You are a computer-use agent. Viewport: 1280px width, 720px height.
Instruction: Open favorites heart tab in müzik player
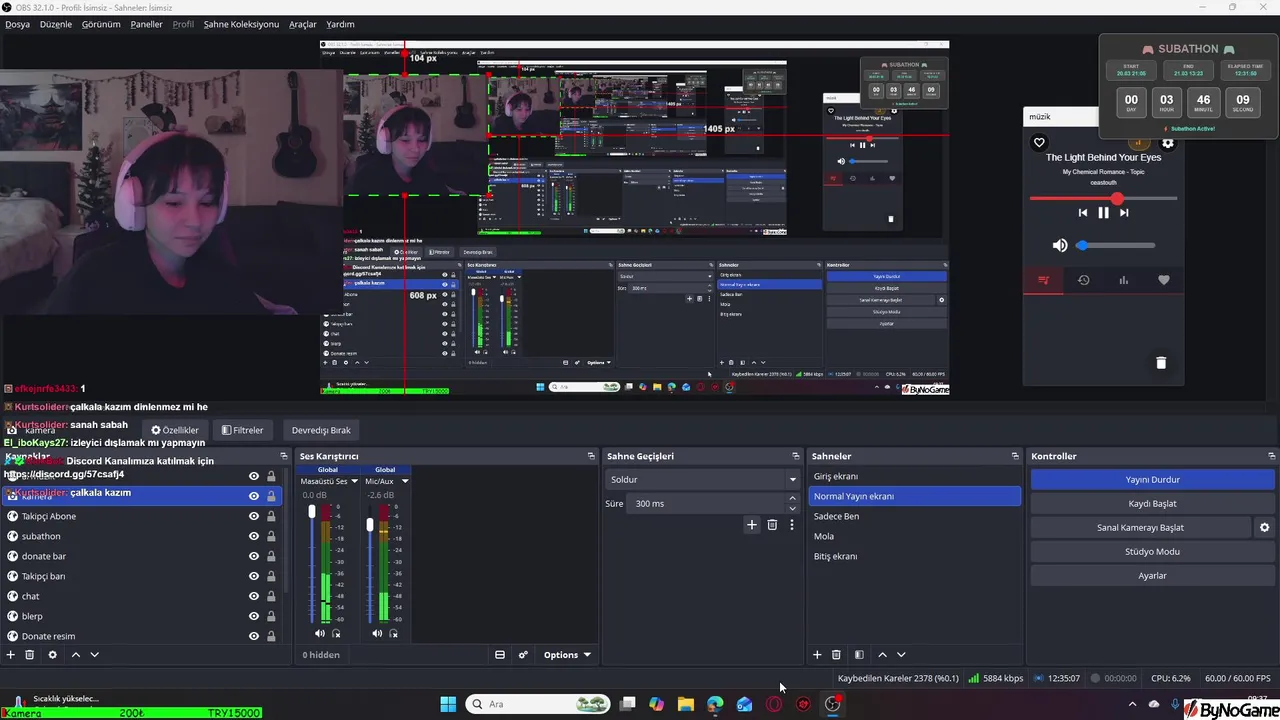point(1163,280)
